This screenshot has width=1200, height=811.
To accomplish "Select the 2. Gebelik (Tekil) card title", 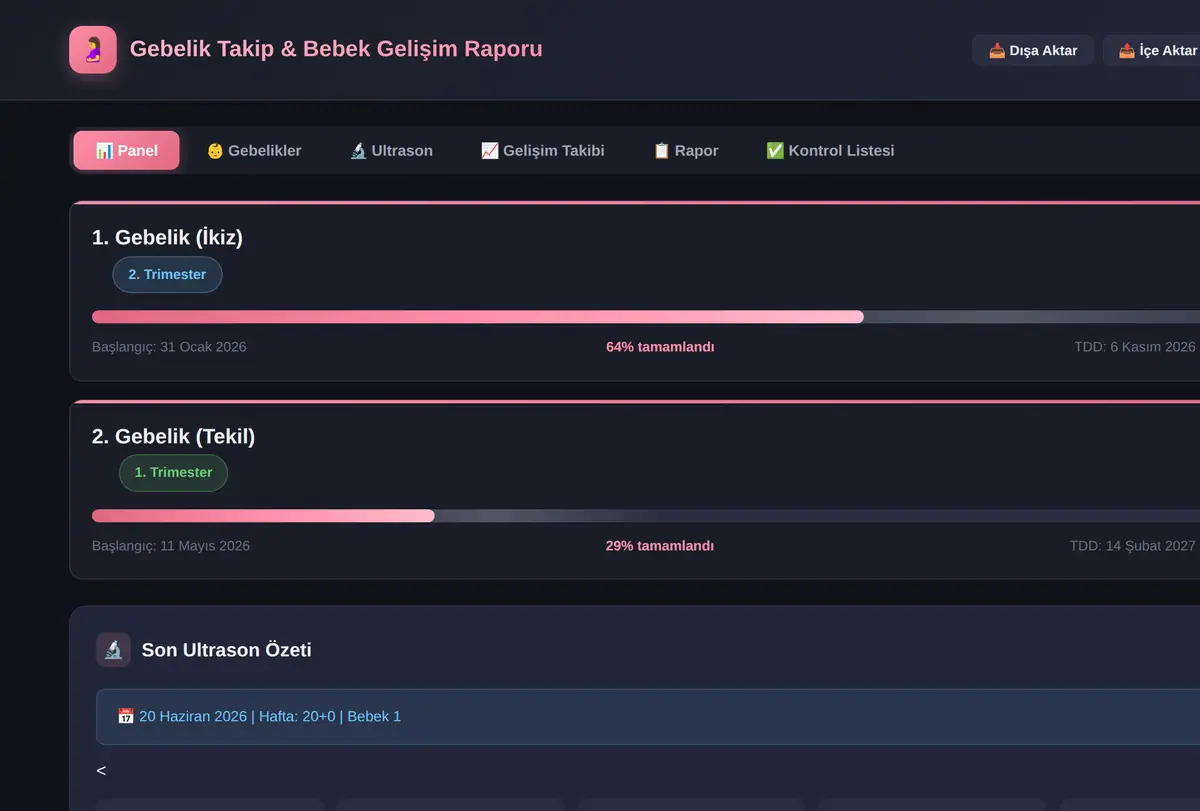I will (x=174, y=436).
